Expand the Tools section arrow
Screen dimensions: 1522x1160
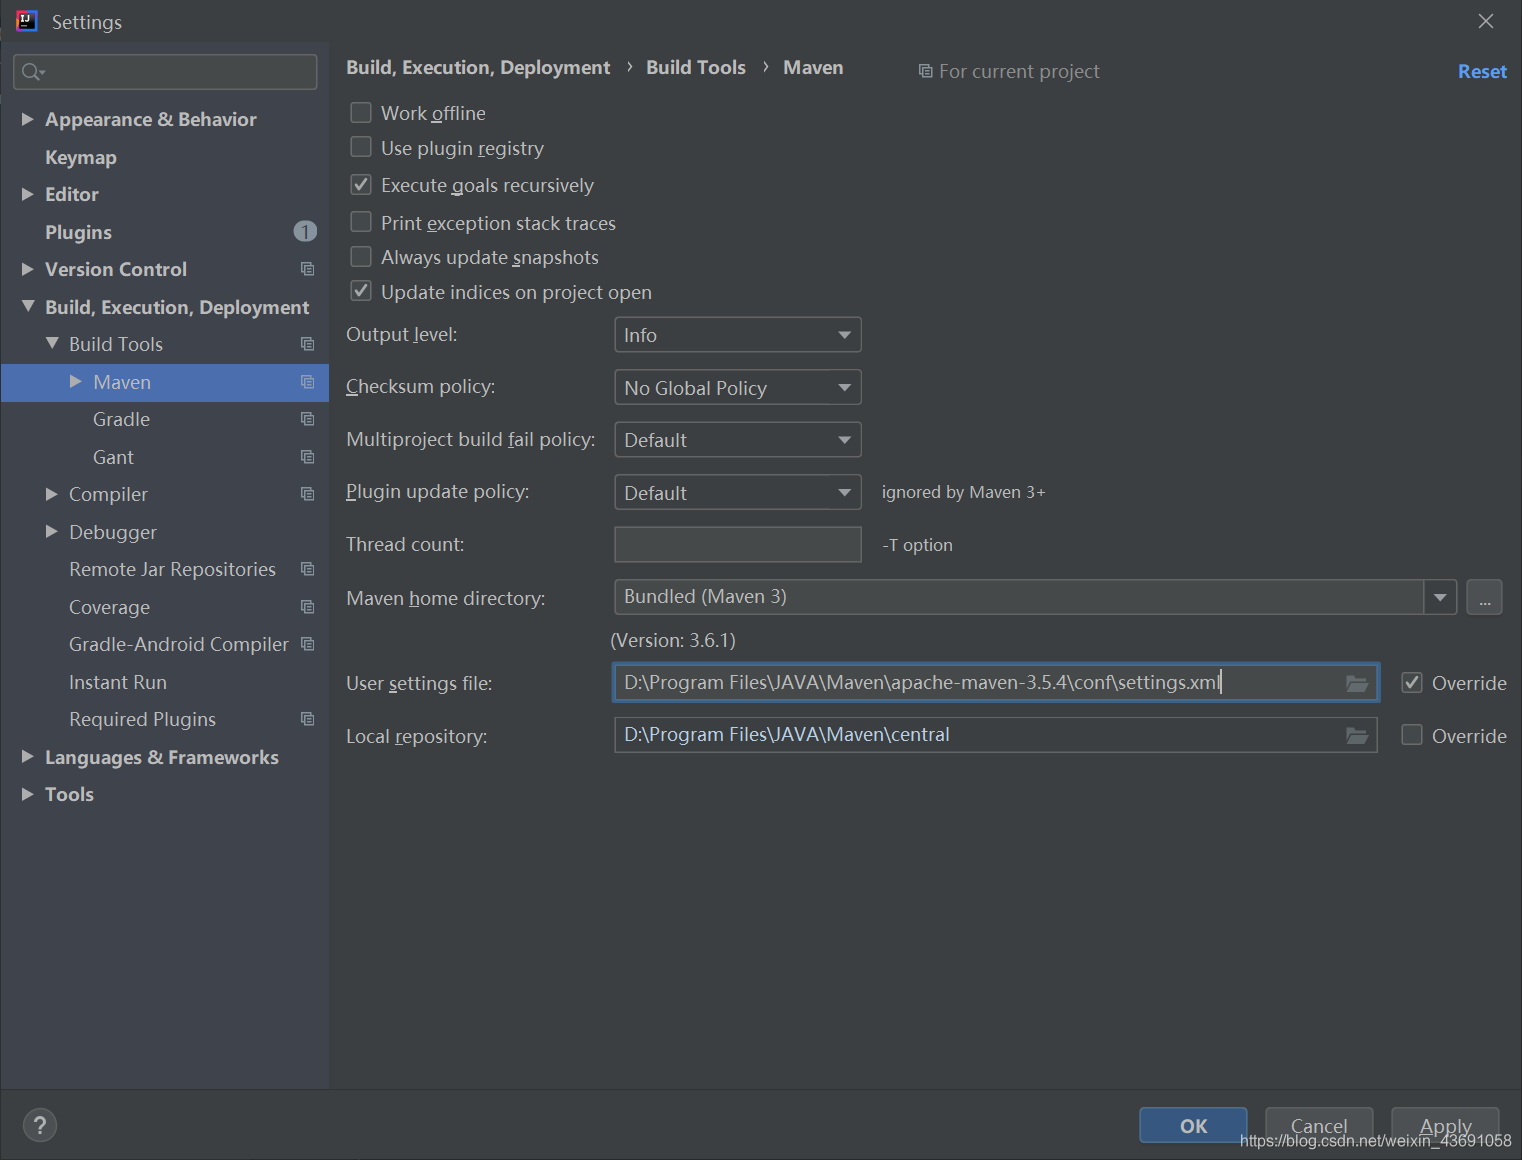[x=28, y=794]
